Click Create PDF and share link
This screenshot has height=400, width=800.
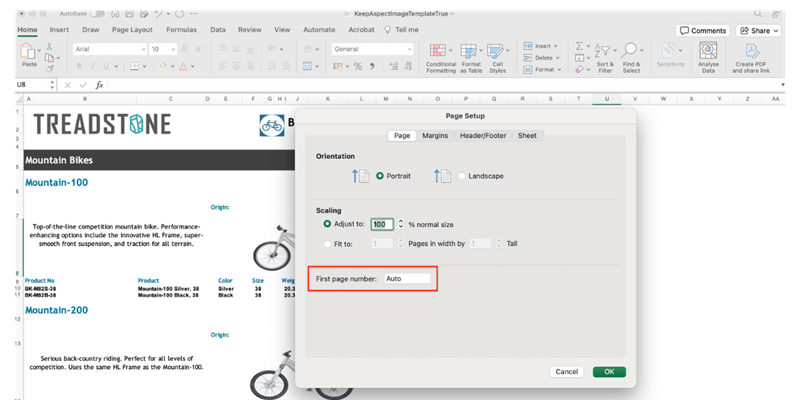[x=751, y=58]
